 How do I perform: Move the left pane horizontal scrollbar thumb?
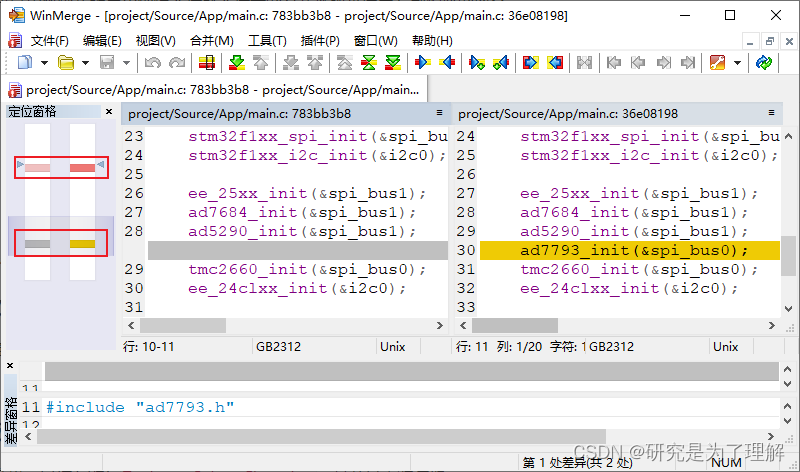click(x=183, y=326)
